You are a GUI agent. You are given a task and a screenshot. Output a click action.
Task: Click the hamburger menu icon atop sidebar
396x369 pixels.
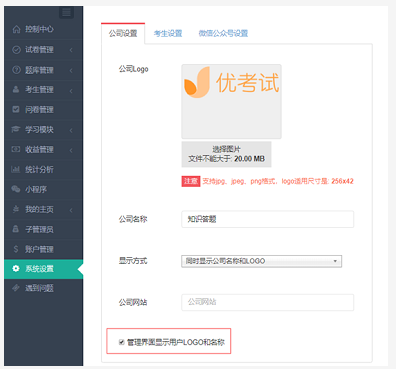click(x=66, y=13)
